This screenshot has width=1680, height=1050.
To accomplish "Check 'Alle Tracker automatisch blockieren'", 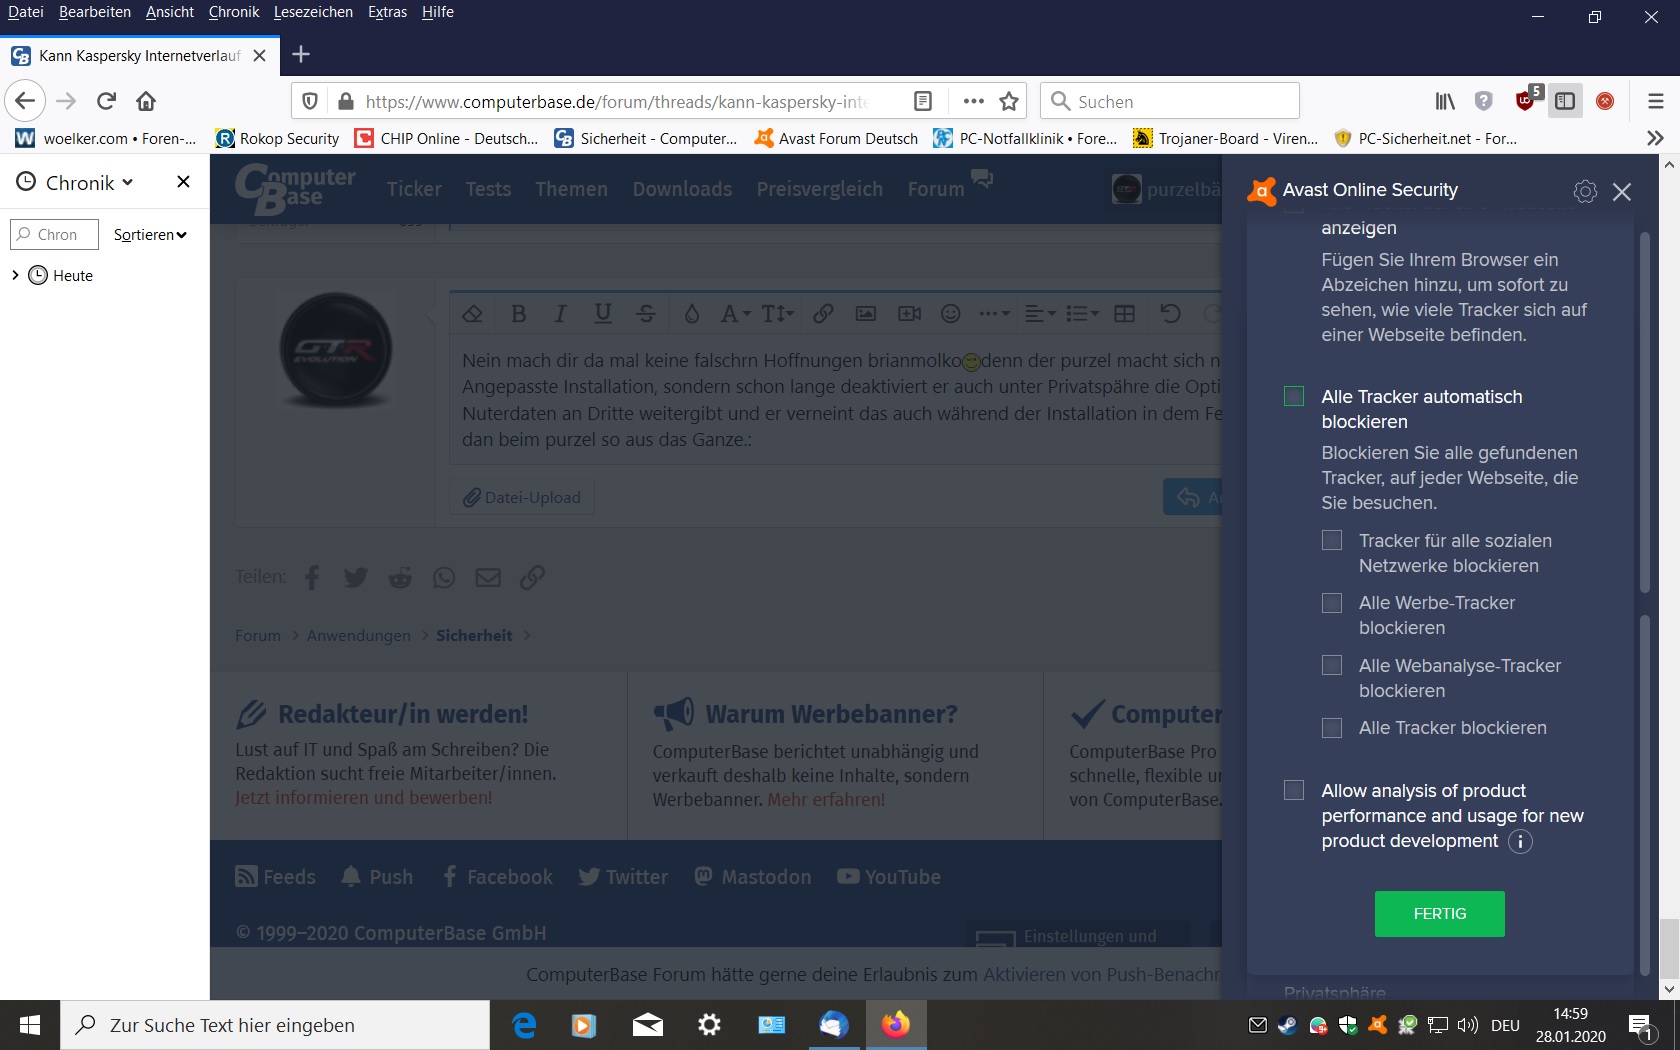I will click(1294, 396).
